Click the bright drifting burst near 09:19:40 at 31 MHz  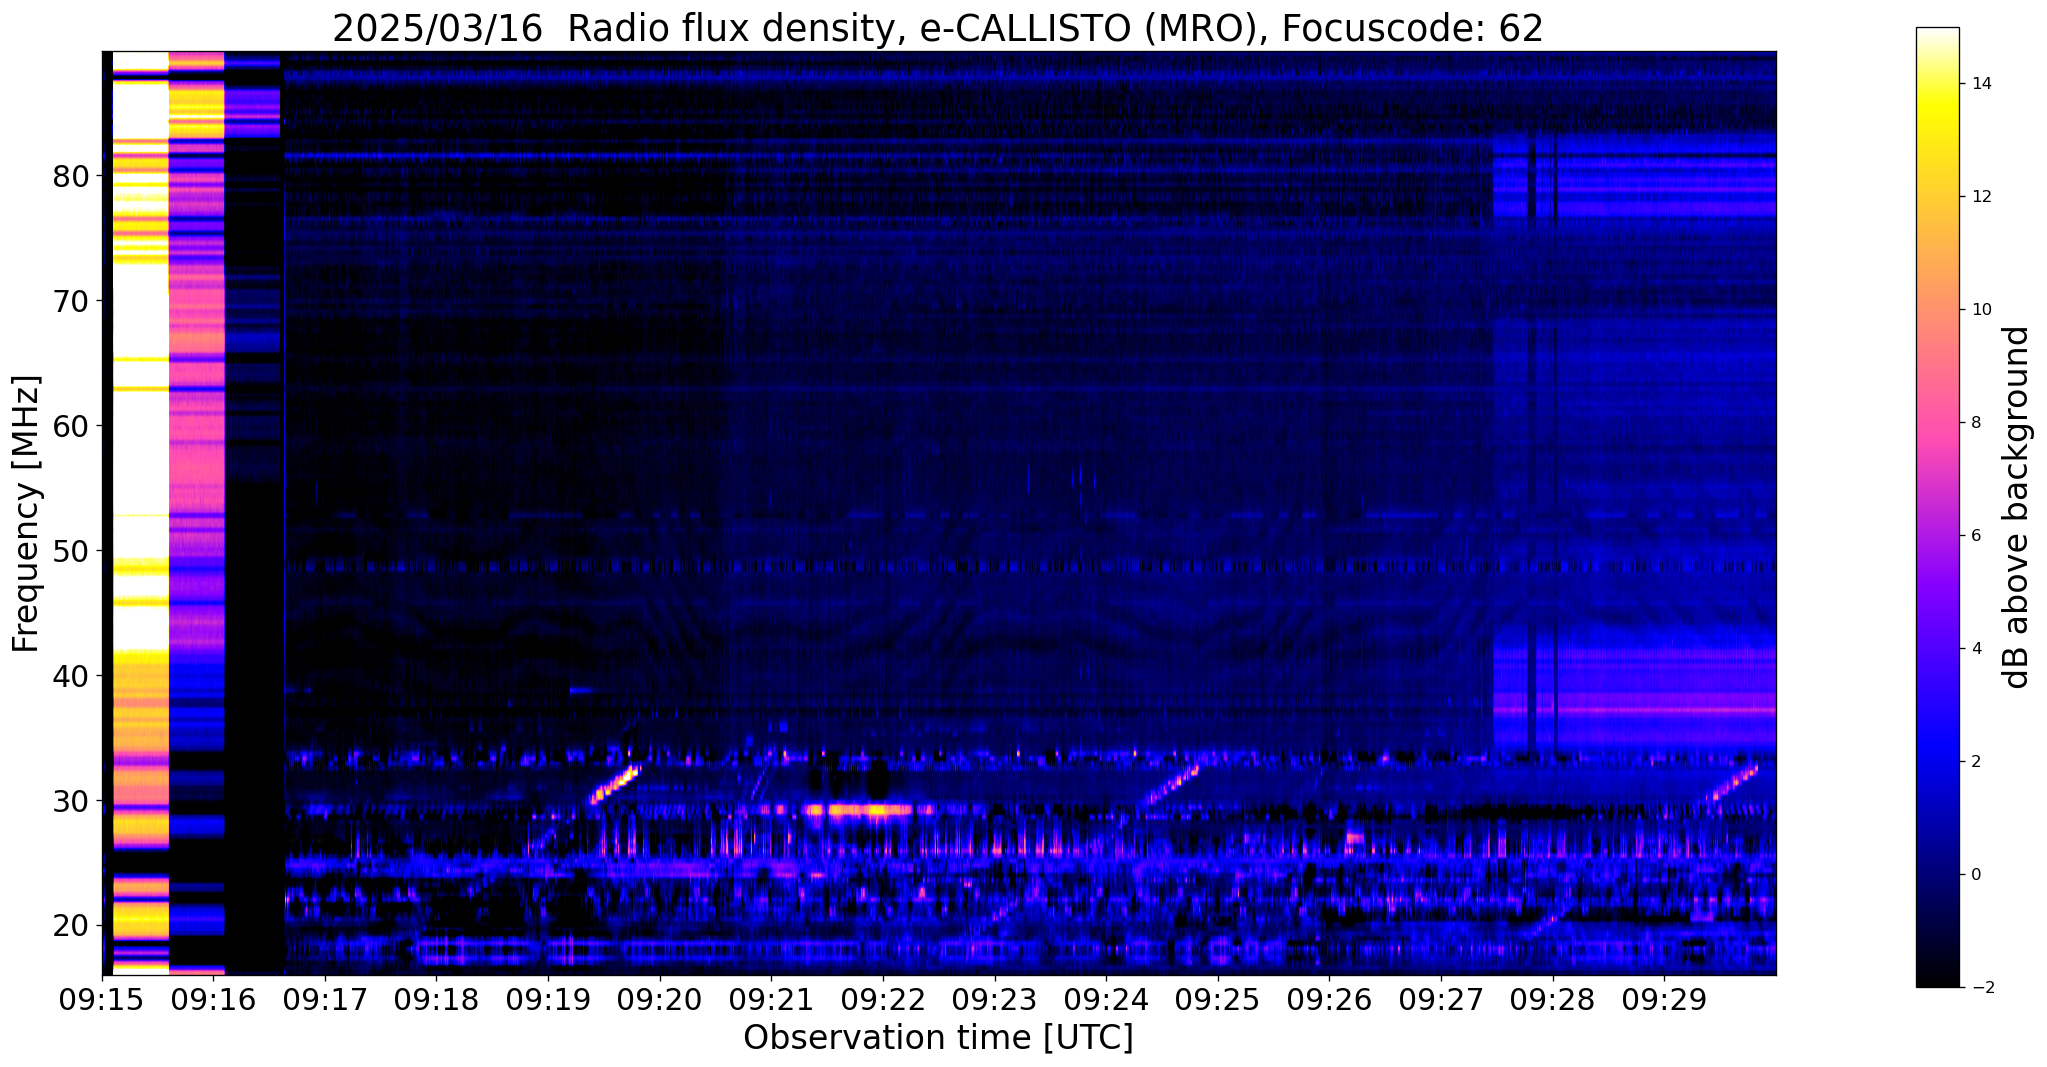point(614,784)
